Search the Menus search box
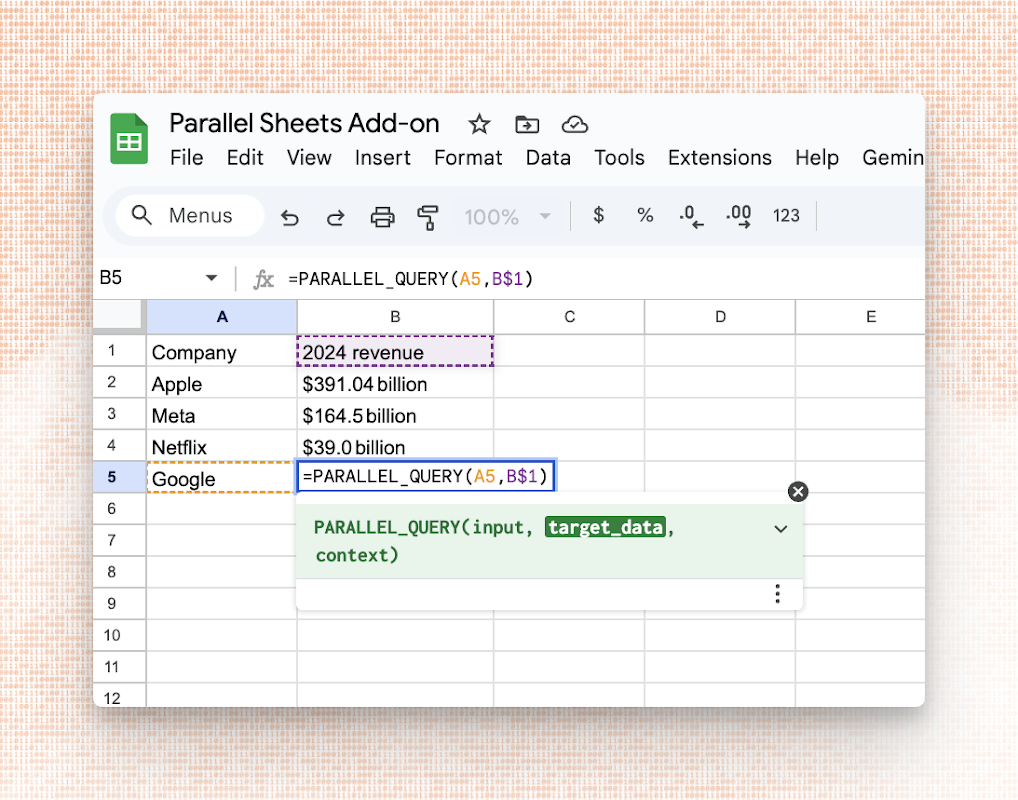Screen dimensions: 1018x800 [190, 216]
